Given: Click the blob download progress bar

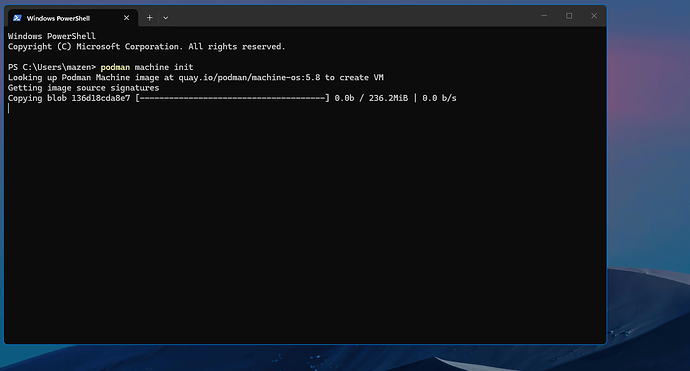Looking at the screenshot, I should (232, 98).
